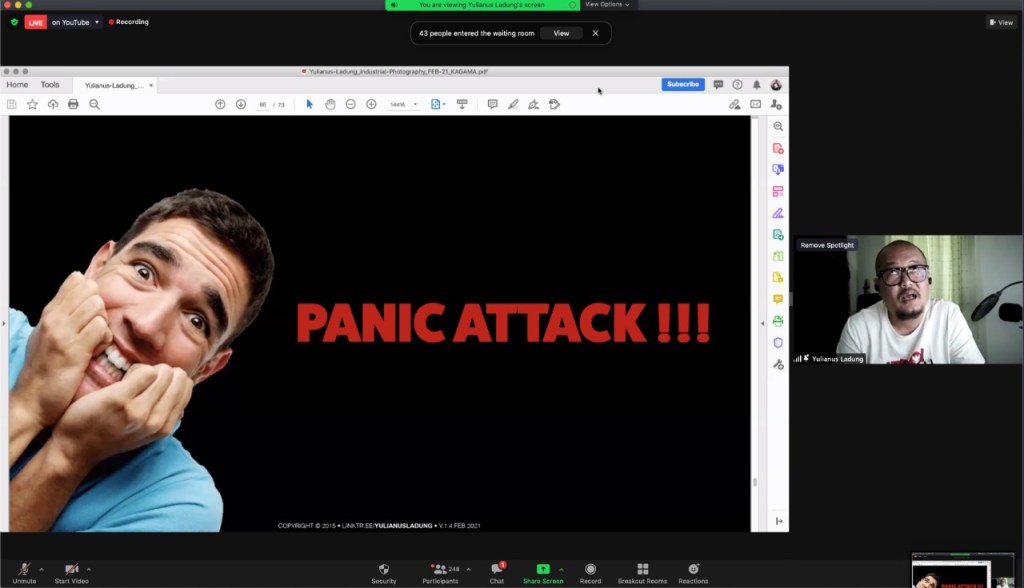Click View in waiting room notification

561,33
